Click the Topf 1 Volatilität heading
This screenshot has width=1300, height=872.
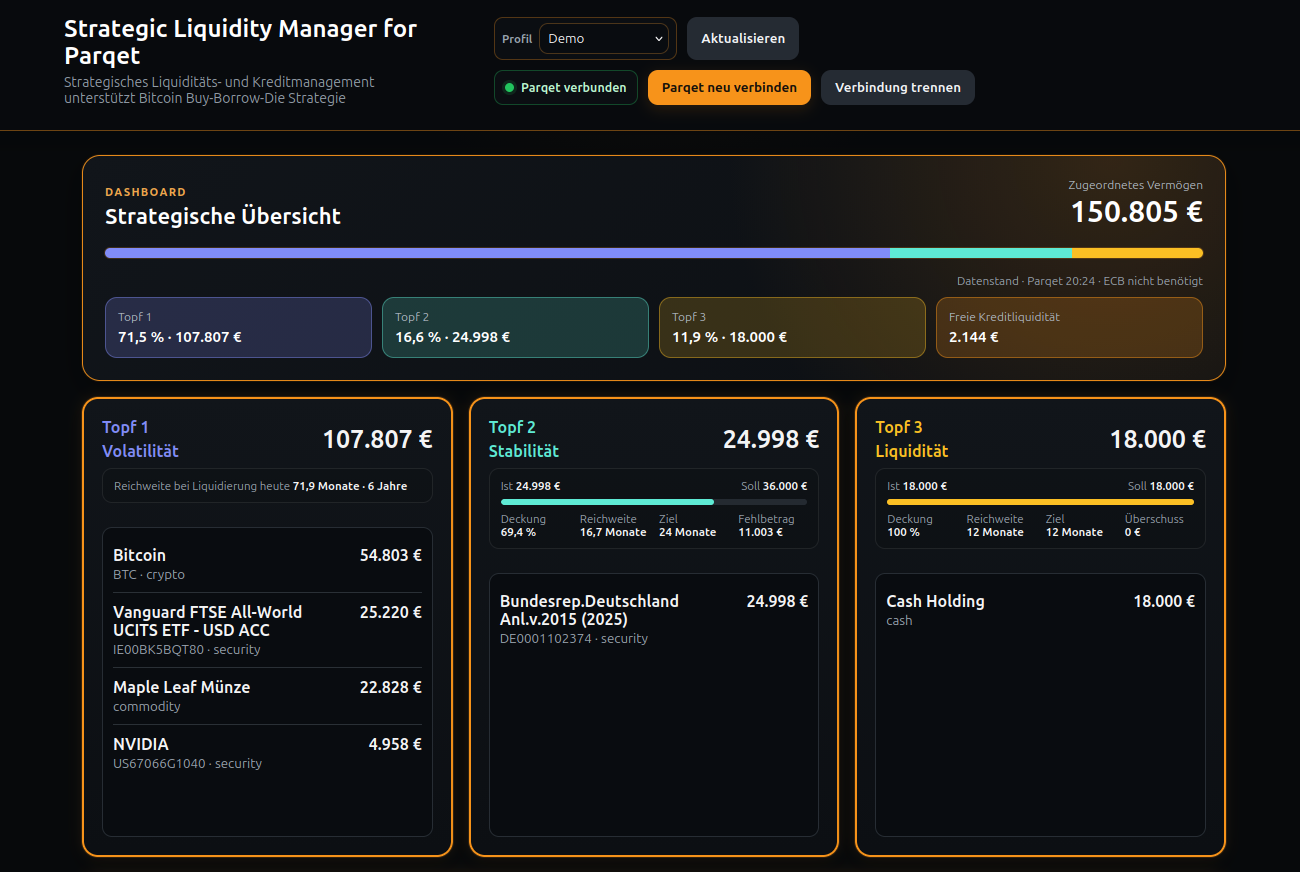[140, 439]
